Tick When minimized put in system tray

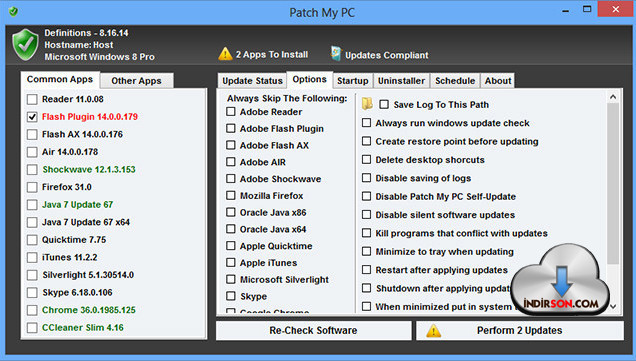coord(366,306)
